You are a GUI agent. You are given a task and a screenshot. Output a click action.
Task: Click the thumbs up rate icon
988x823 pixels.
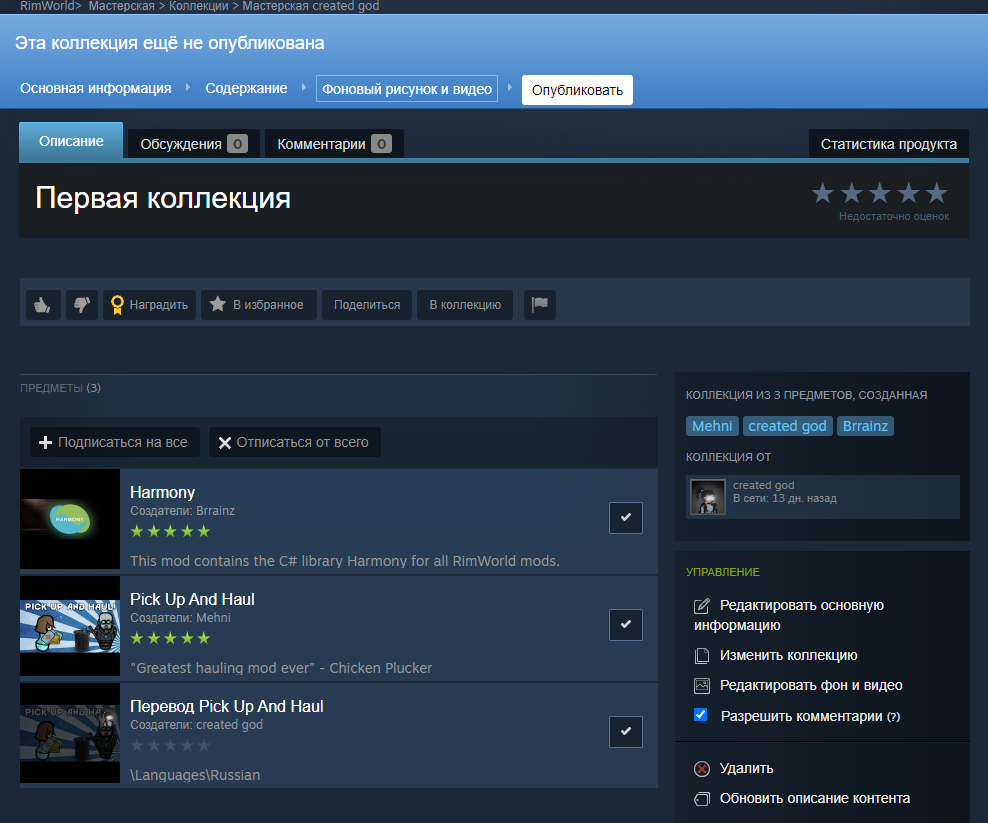[x=43, y=305]
